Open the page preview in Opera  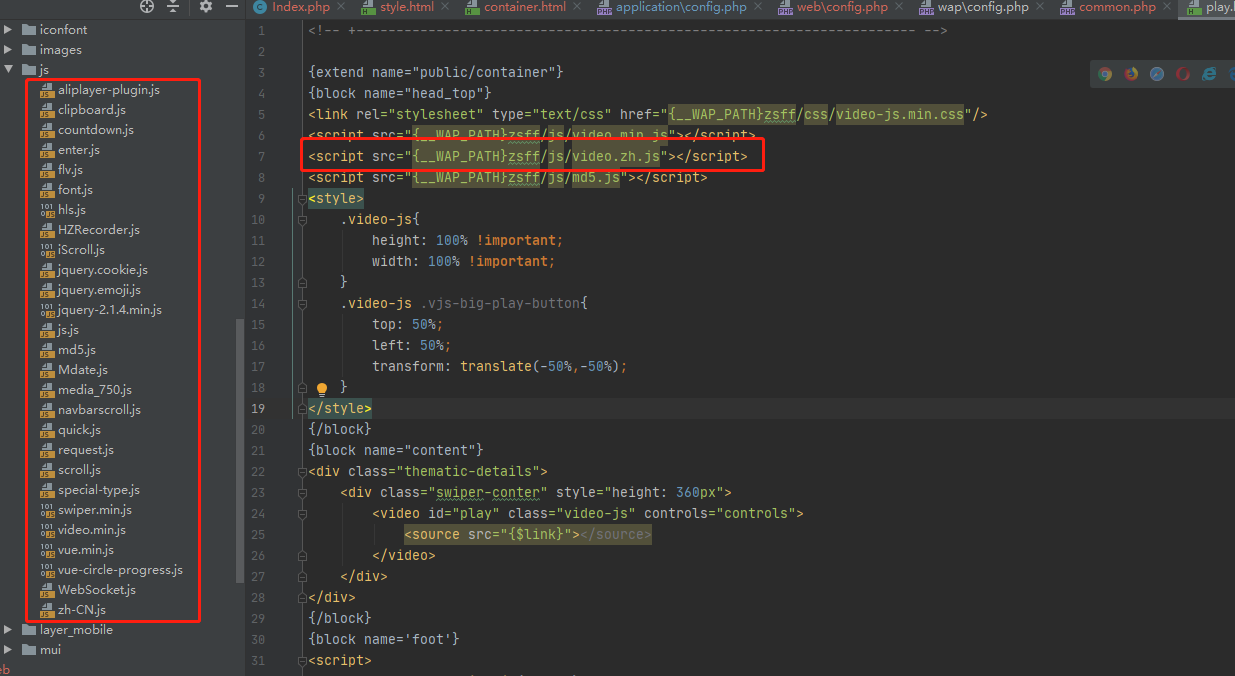(x=1183, y=73)
